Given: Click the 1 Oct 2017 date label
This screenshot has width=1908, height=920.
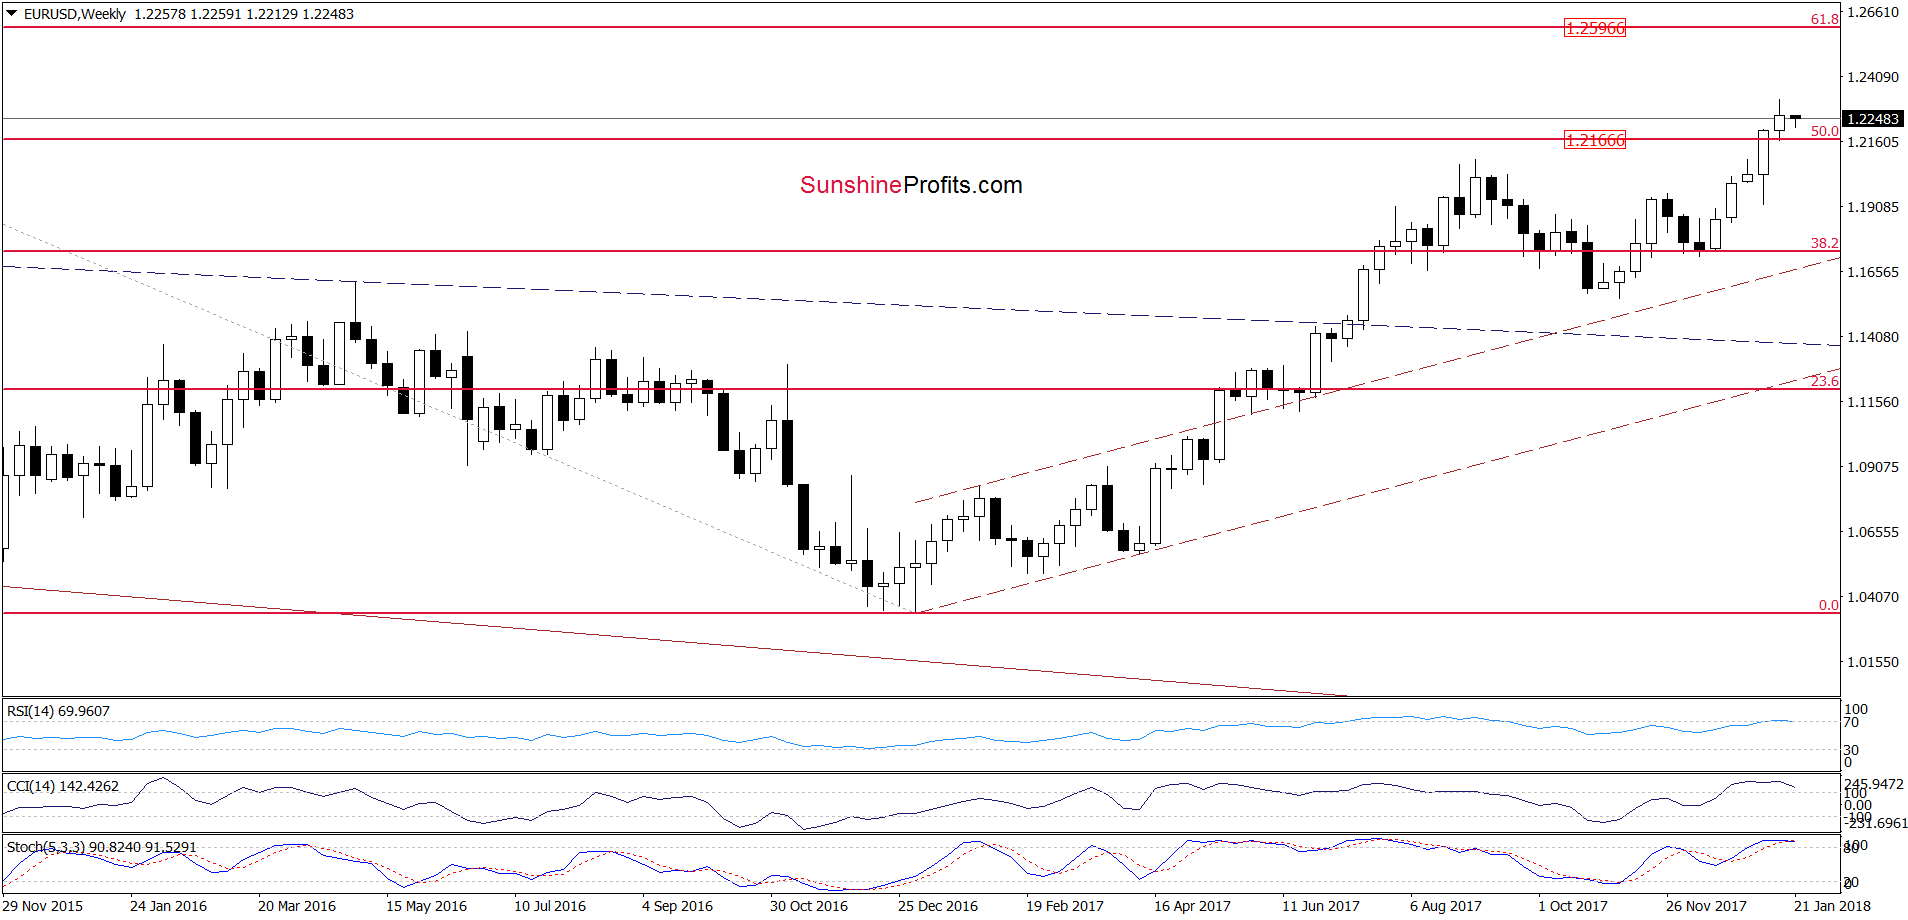Looking at the screenshot, I should (x=1573, y=906).
